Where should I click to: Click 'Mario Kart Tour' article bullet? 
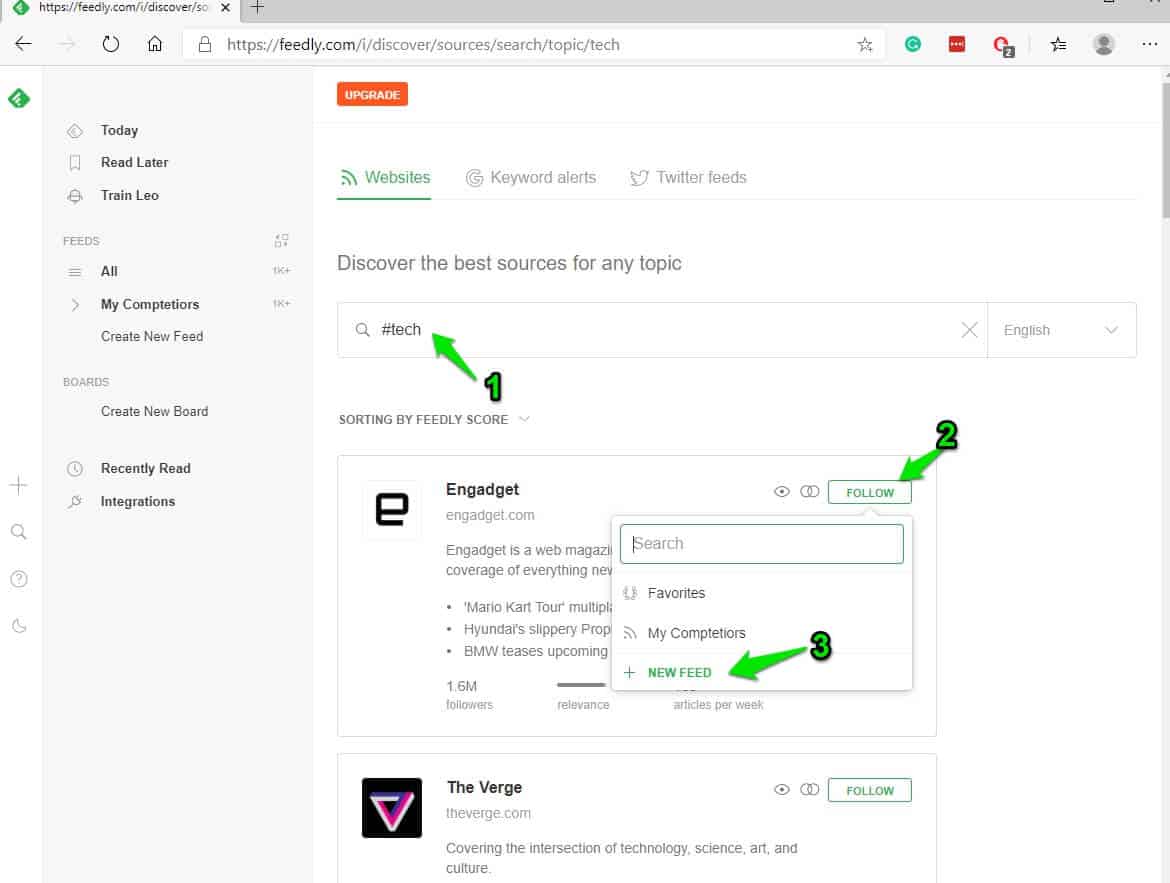click(537, 608)
